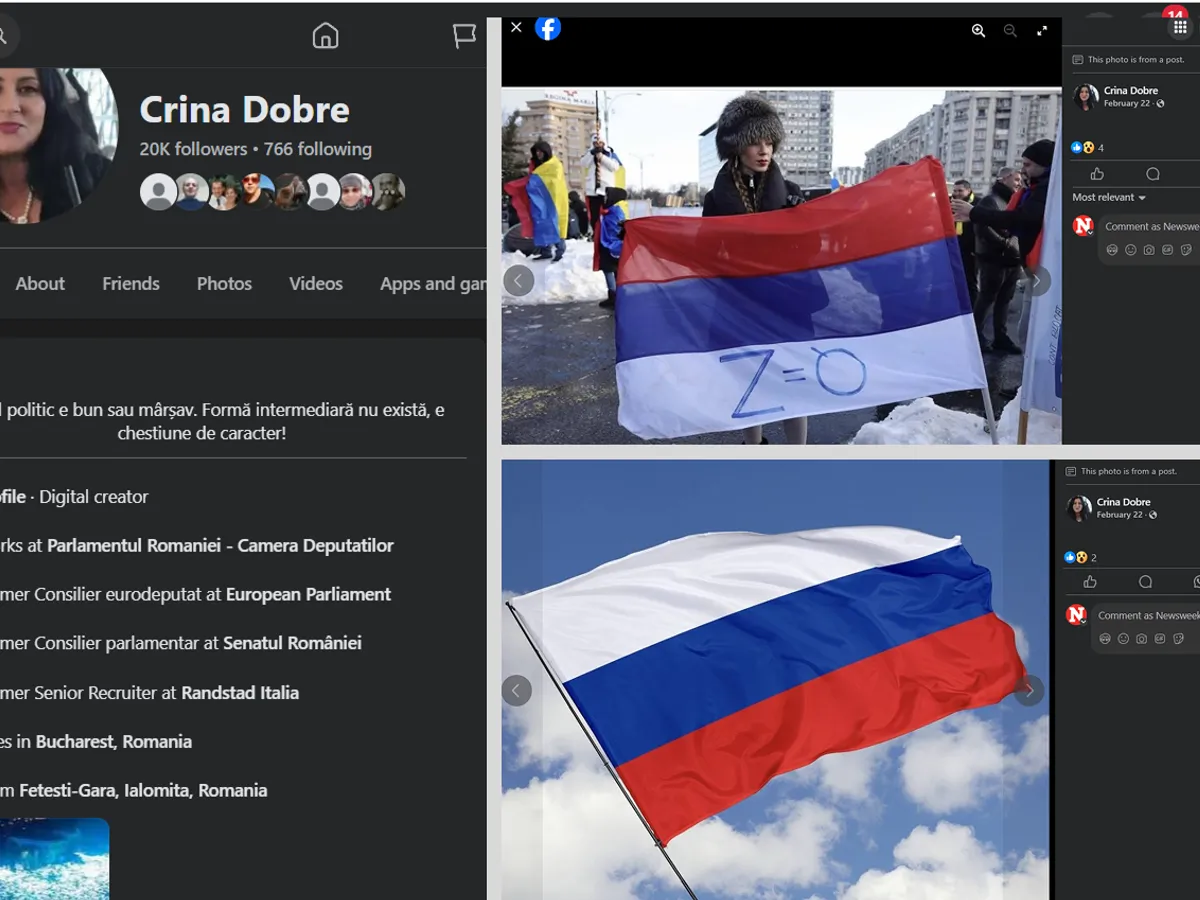Like the bottom Russian flag photo
This screenshot has width=1200, height=900.
(x=1090, y=582)
